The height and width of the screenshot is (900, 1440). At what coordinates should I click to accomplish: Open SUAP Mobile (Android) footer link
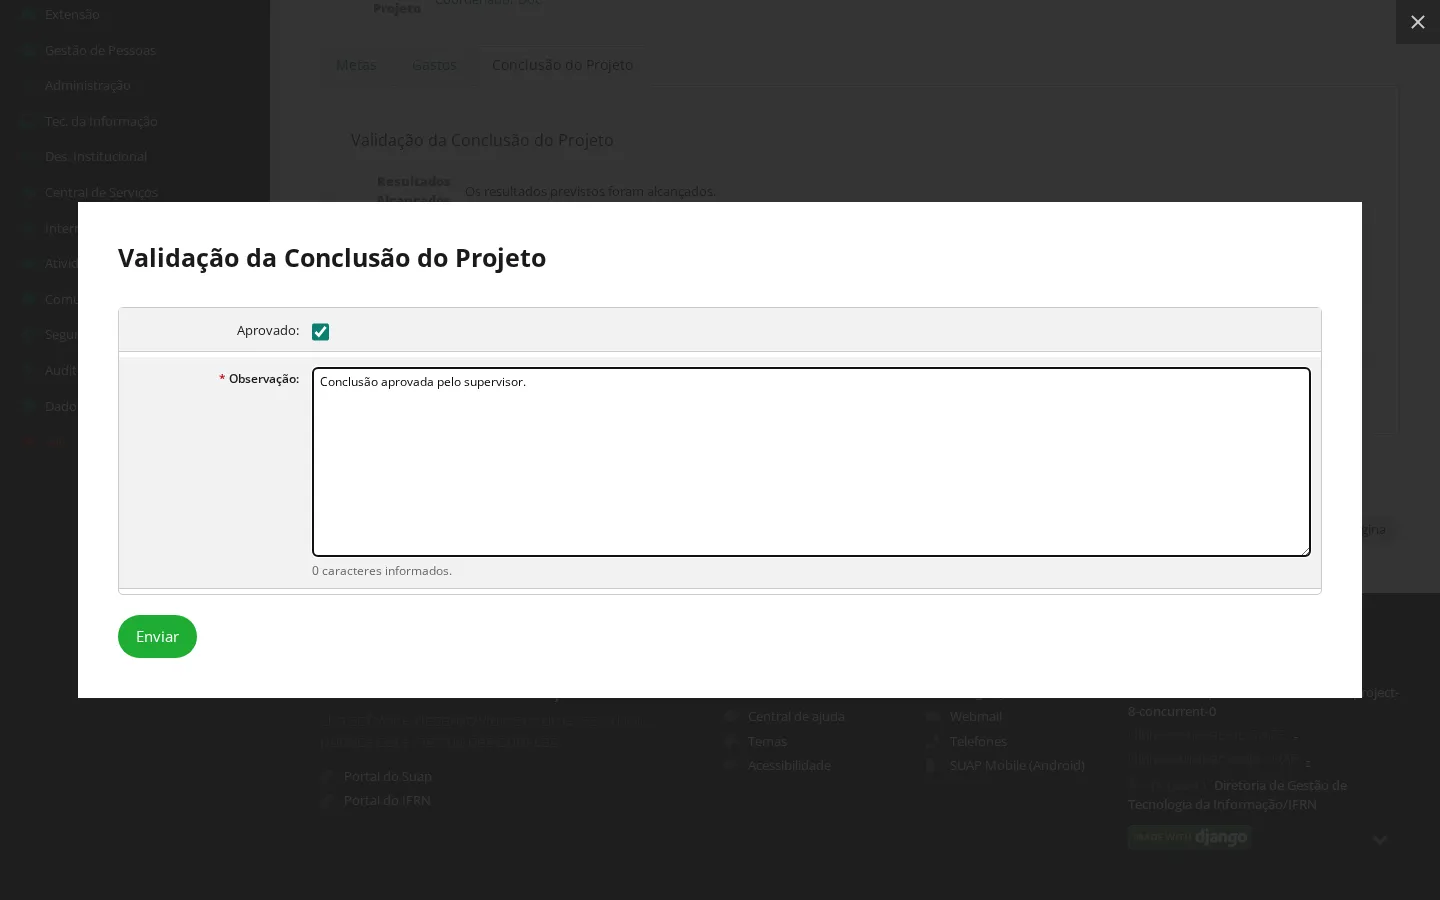point(1017,766)
